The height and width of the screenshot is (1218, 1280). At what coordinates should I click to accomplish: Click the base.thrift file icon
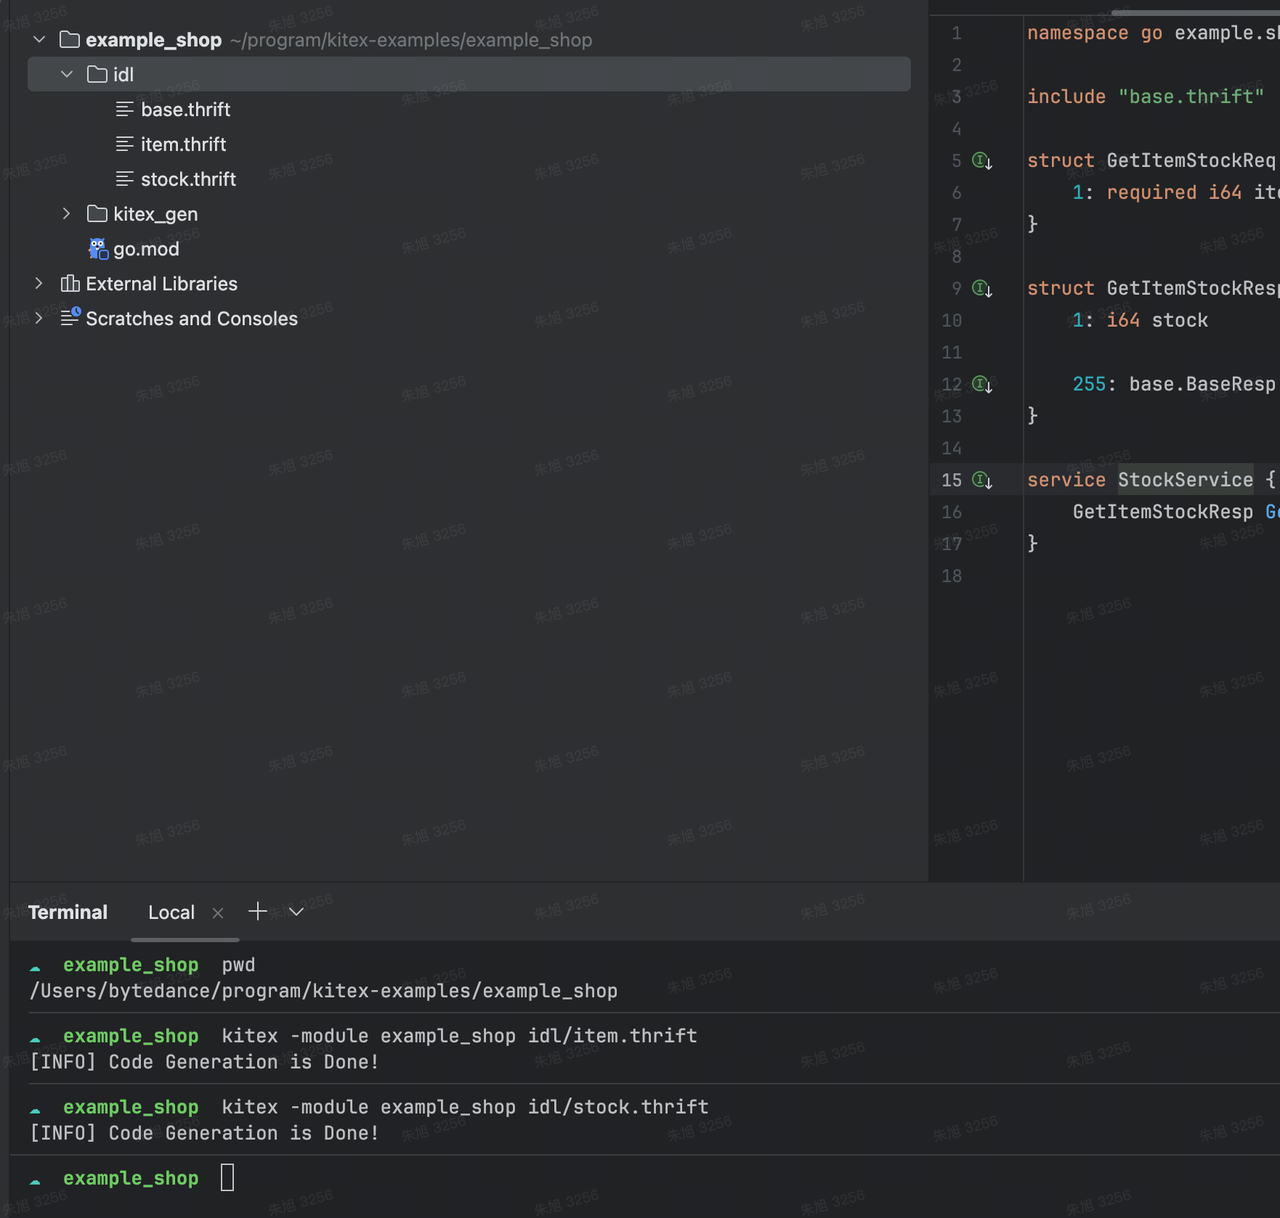pos(125,109)
